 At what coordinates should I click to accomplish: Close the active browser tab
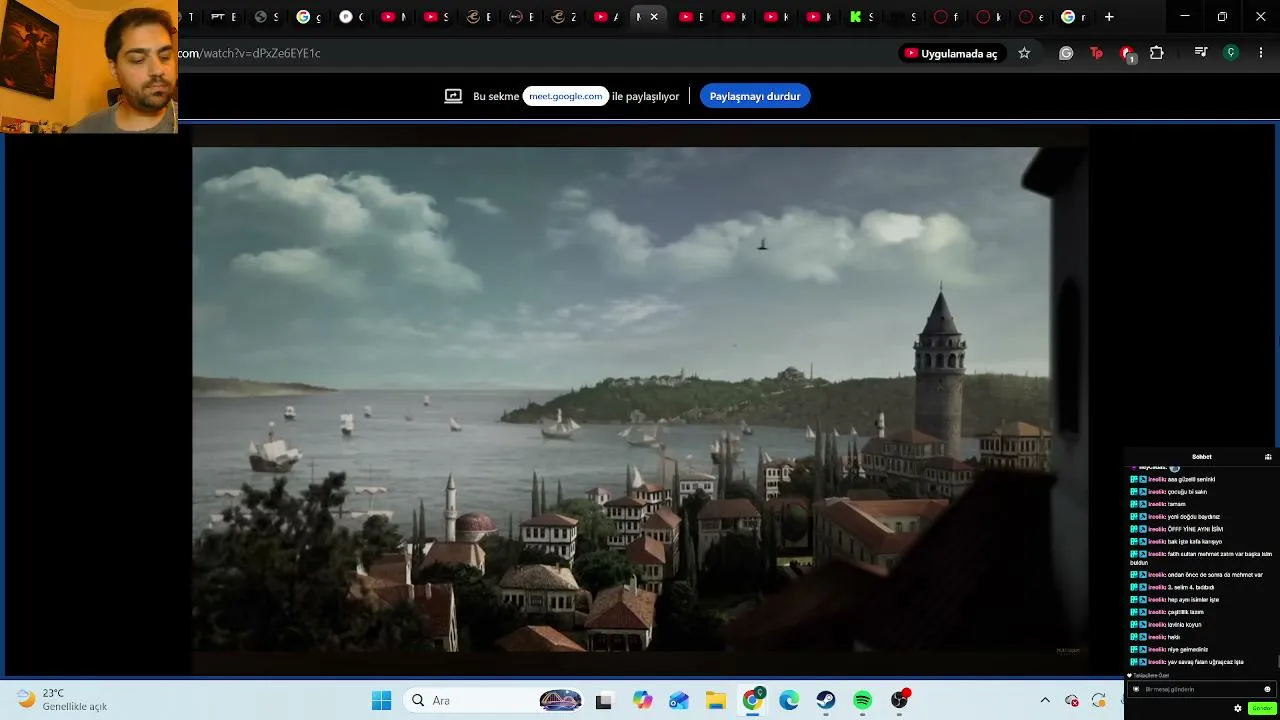click(x=654, y=17)
